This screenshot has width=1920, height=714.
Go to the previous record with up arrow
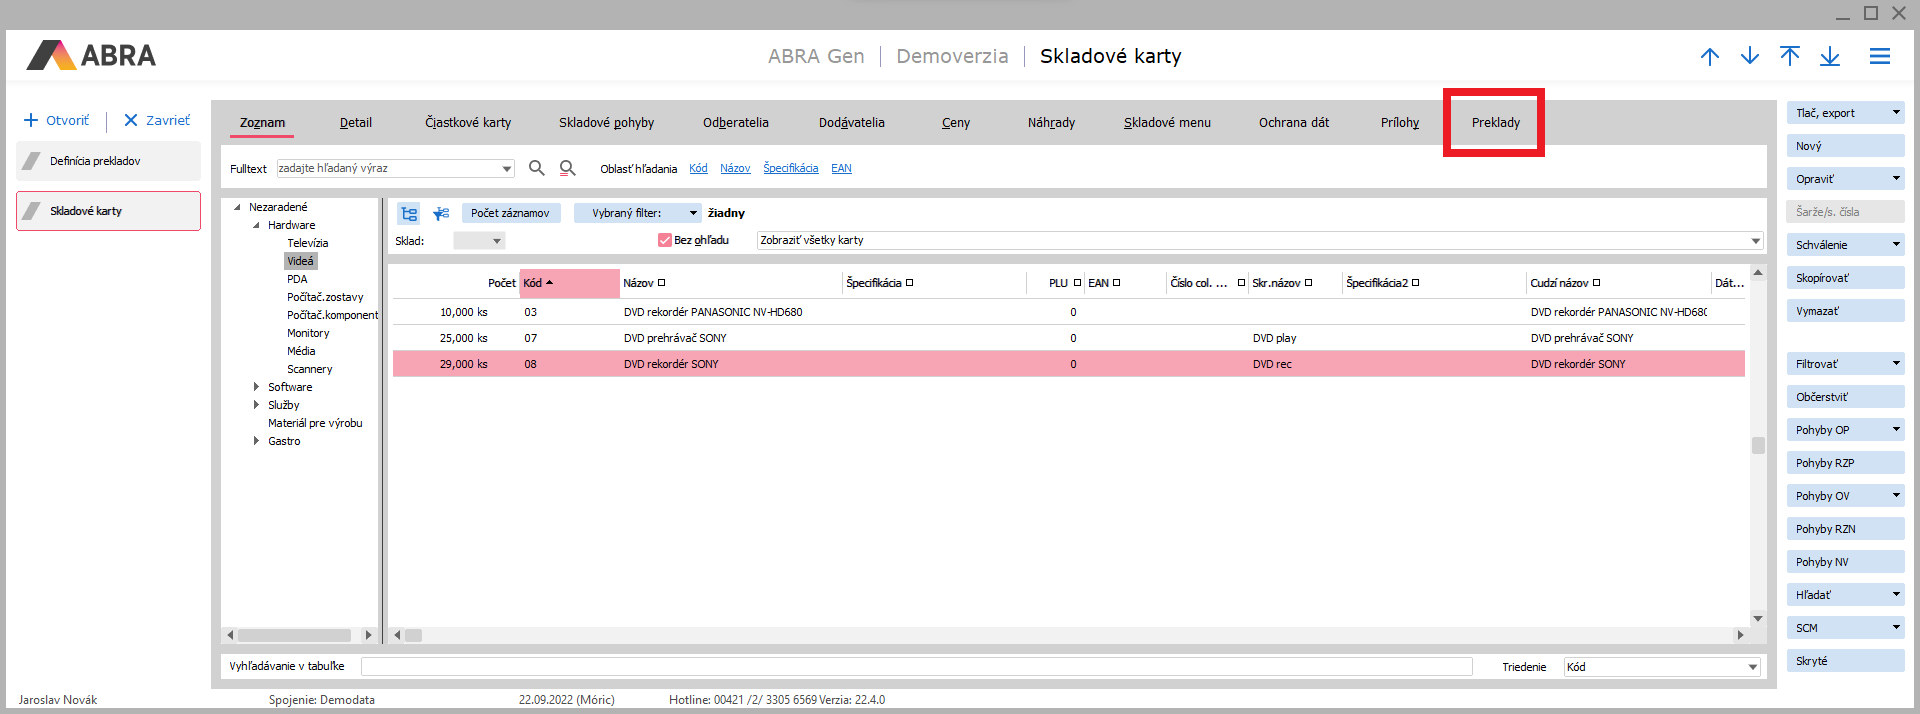click(1710, 57)
